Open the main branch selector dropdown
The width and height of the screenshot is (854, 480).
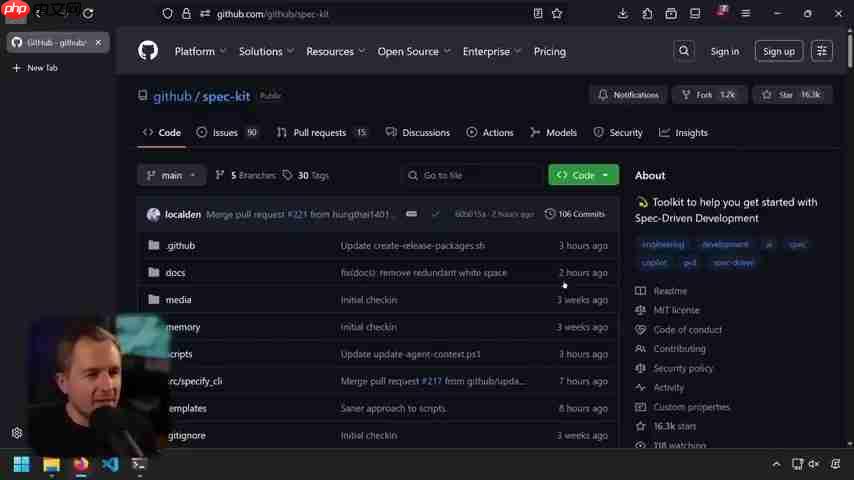(171, 175)
